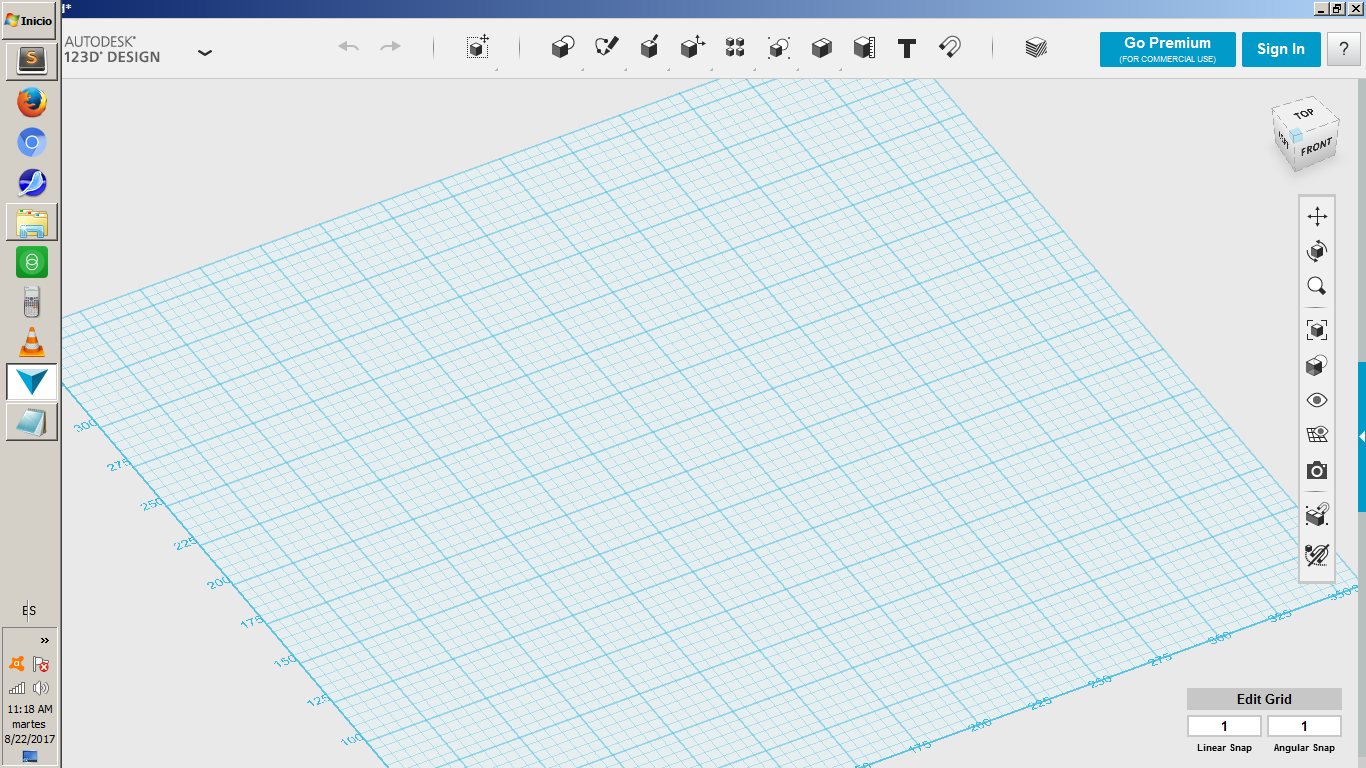Click the Sign In button

click(1281, 50)
